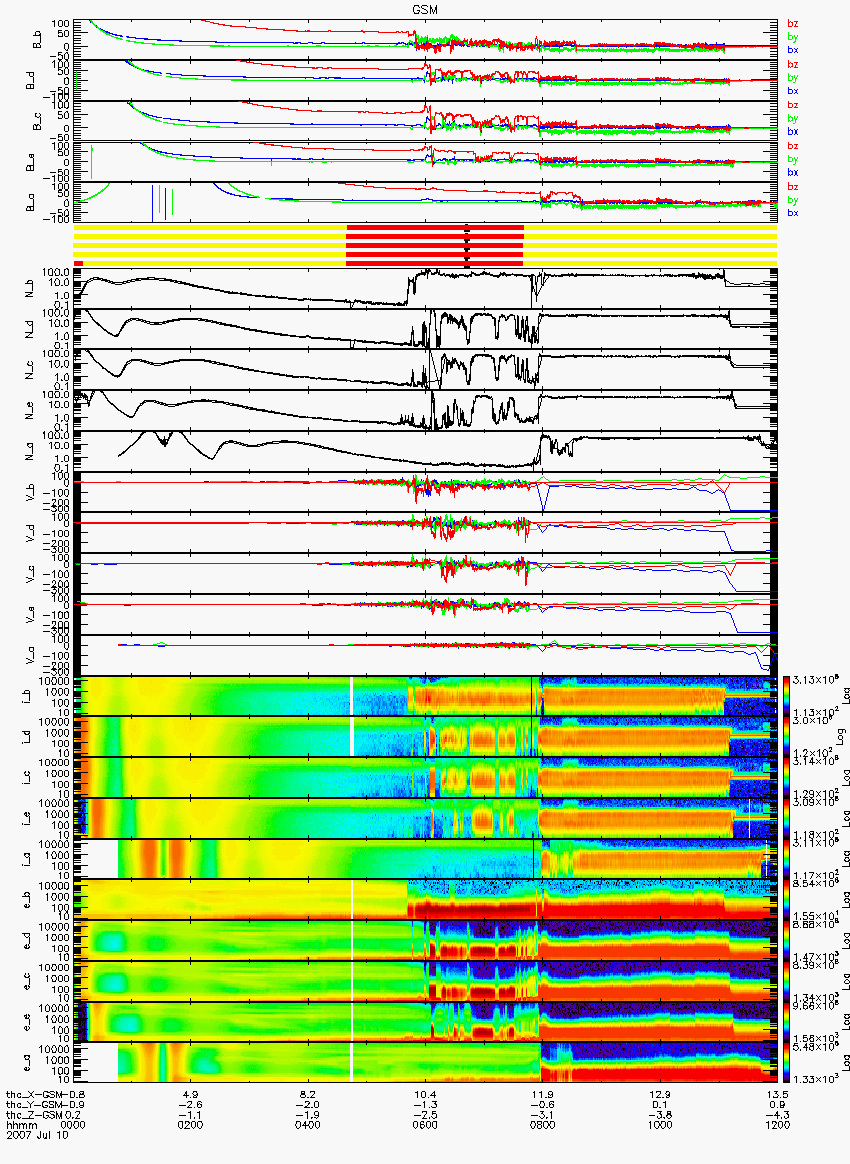Click the color bar beside the e_a spectrogram
This screenshot has height=1164, width=850.
pos(786,1064)
